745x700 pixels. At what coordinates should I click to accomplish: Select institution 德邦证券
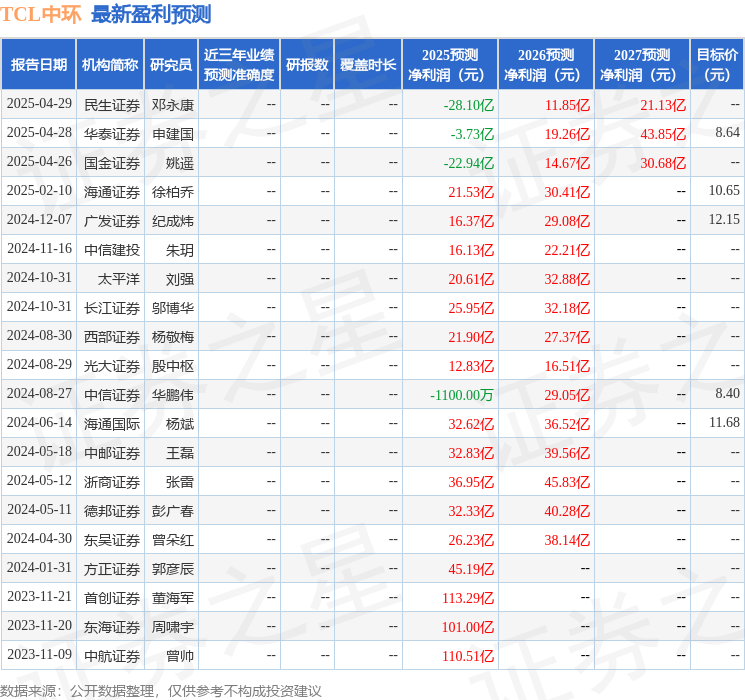coord(112,510)
